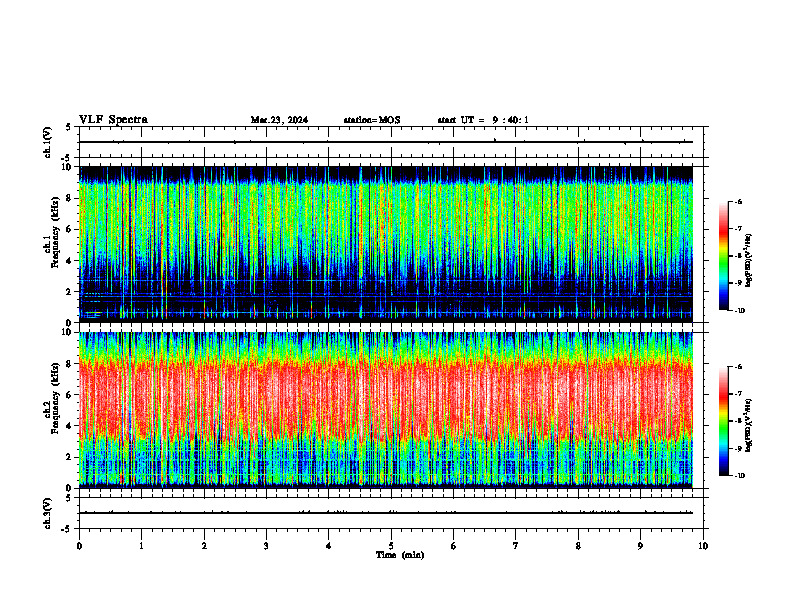Click the "ch.3(V)" waveform axis label
Screen dimensions: 792x612
[48, 513]
